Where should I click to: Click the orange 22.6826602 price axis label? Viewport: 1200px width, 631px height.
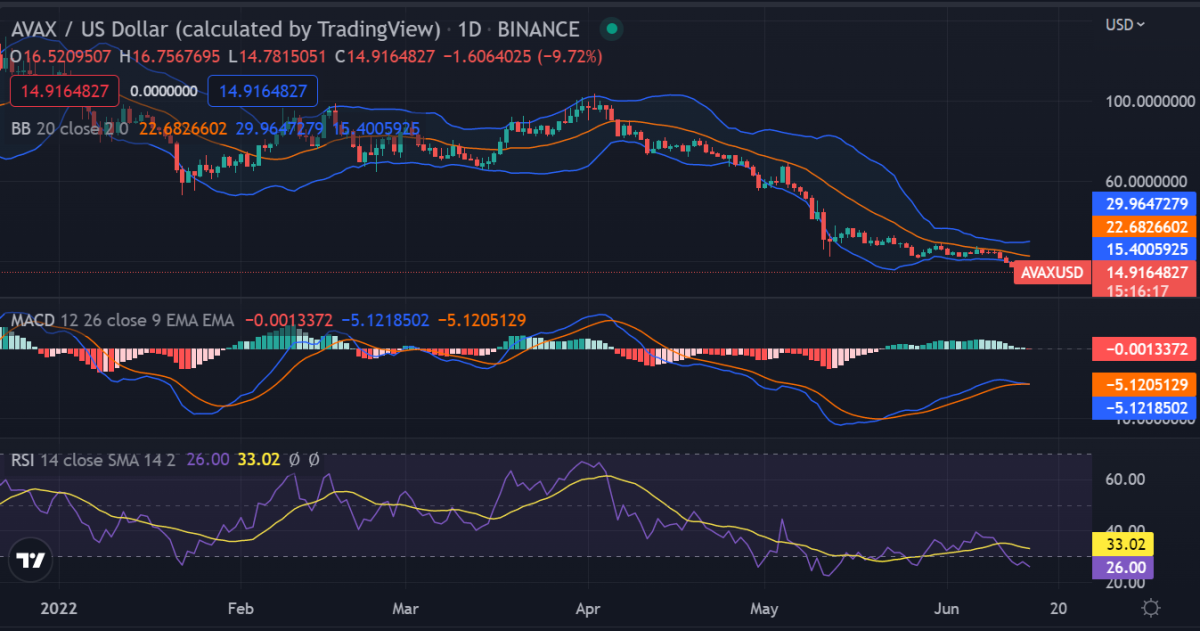[x=1143, y=227]
